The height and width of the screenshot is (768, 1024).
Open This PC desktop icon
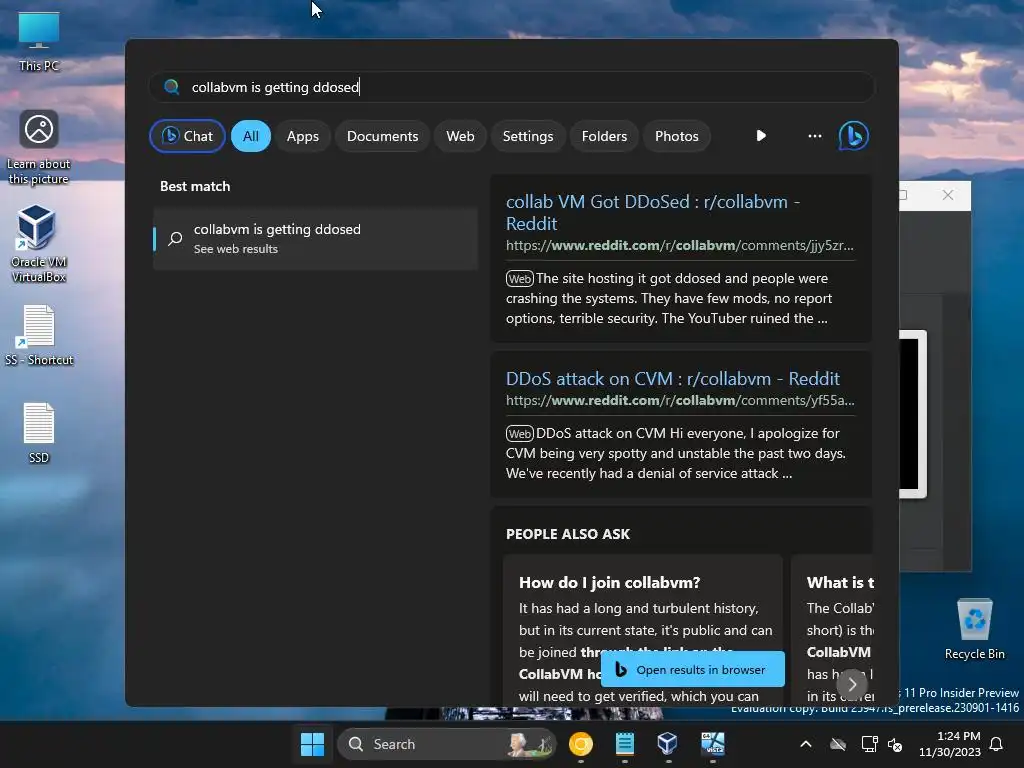click(x=39, y=41)
